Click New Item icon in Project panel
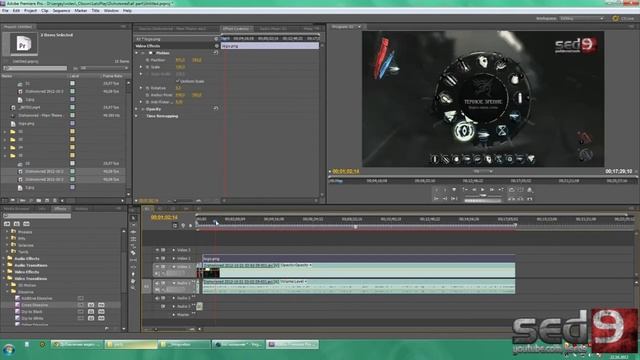 [47, 200]
